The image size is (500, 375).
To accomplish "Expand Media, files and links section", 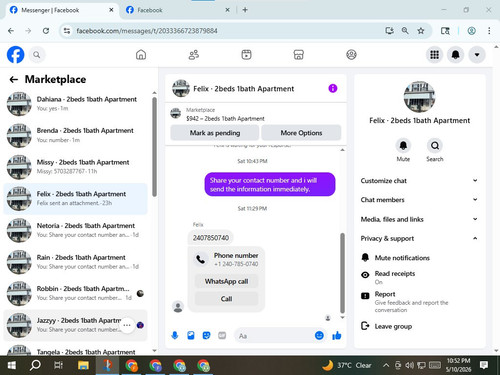I will 419,219.
